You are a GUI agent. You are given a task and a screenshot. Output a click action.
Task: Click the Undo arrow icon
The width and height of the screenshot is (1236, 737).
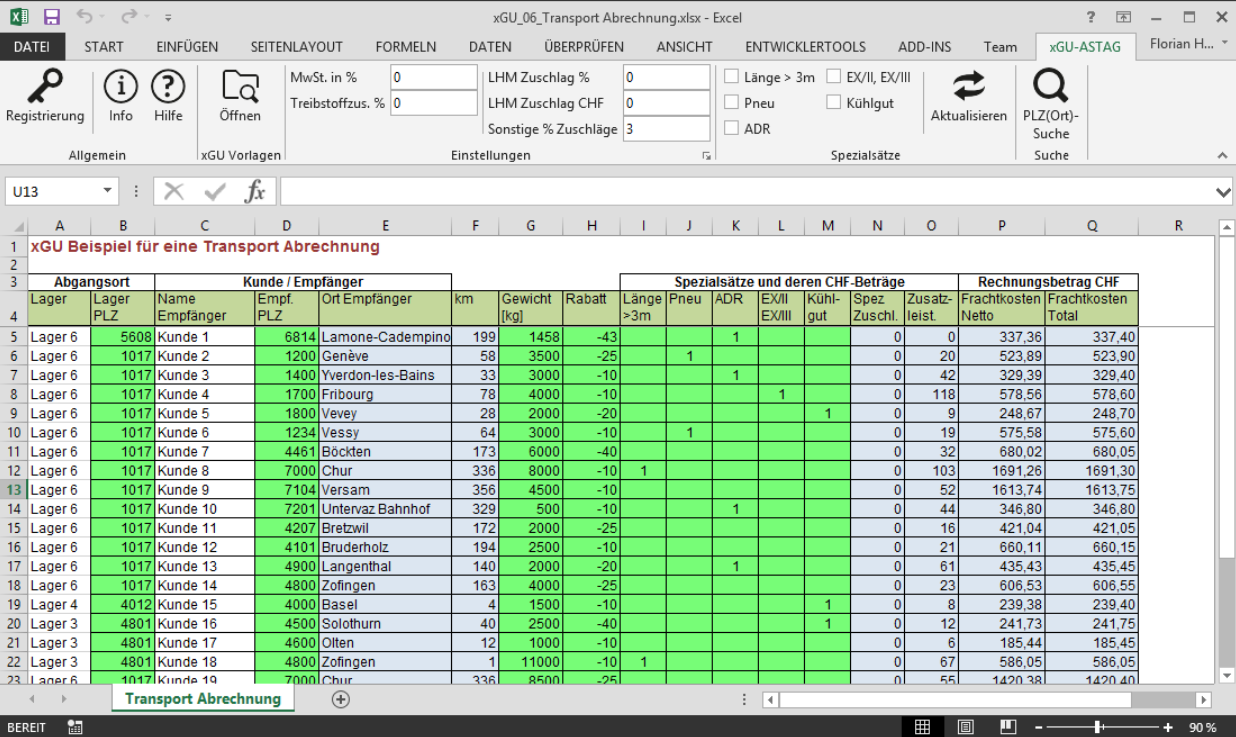pyautogui.click(x=85, y=17)
